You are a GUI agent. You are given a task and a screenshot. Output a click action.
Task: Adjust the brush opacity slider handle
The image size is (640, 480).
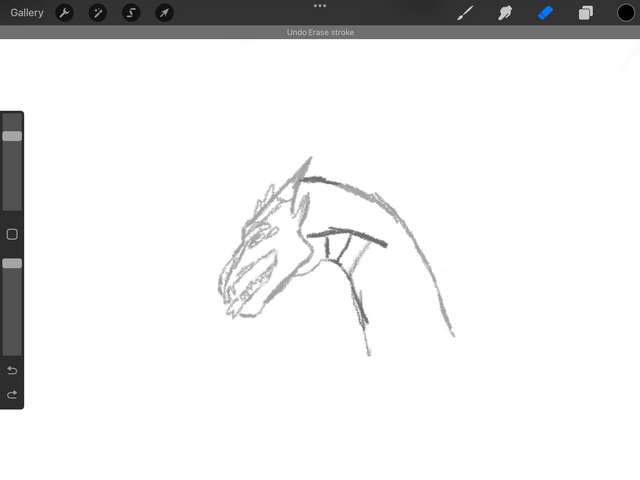(x=12, y=263)
